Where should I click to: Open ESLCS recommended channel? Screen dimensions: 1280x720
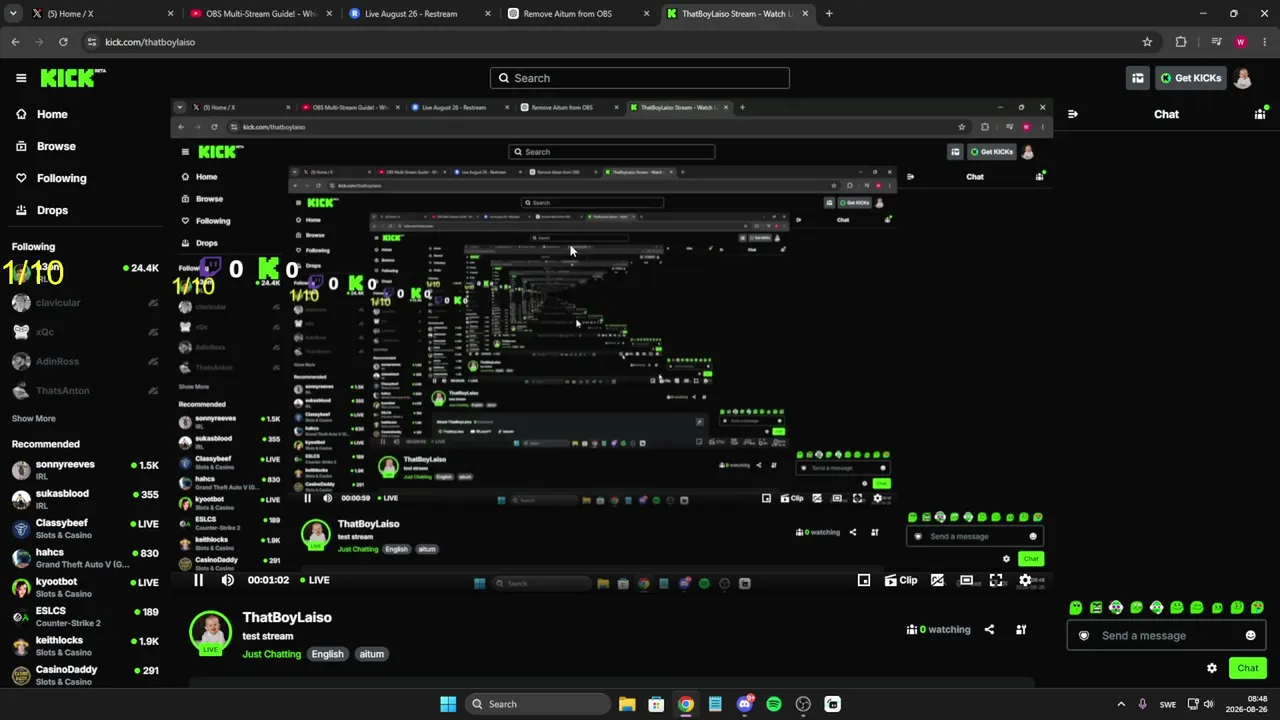click(x=85, y=616)
